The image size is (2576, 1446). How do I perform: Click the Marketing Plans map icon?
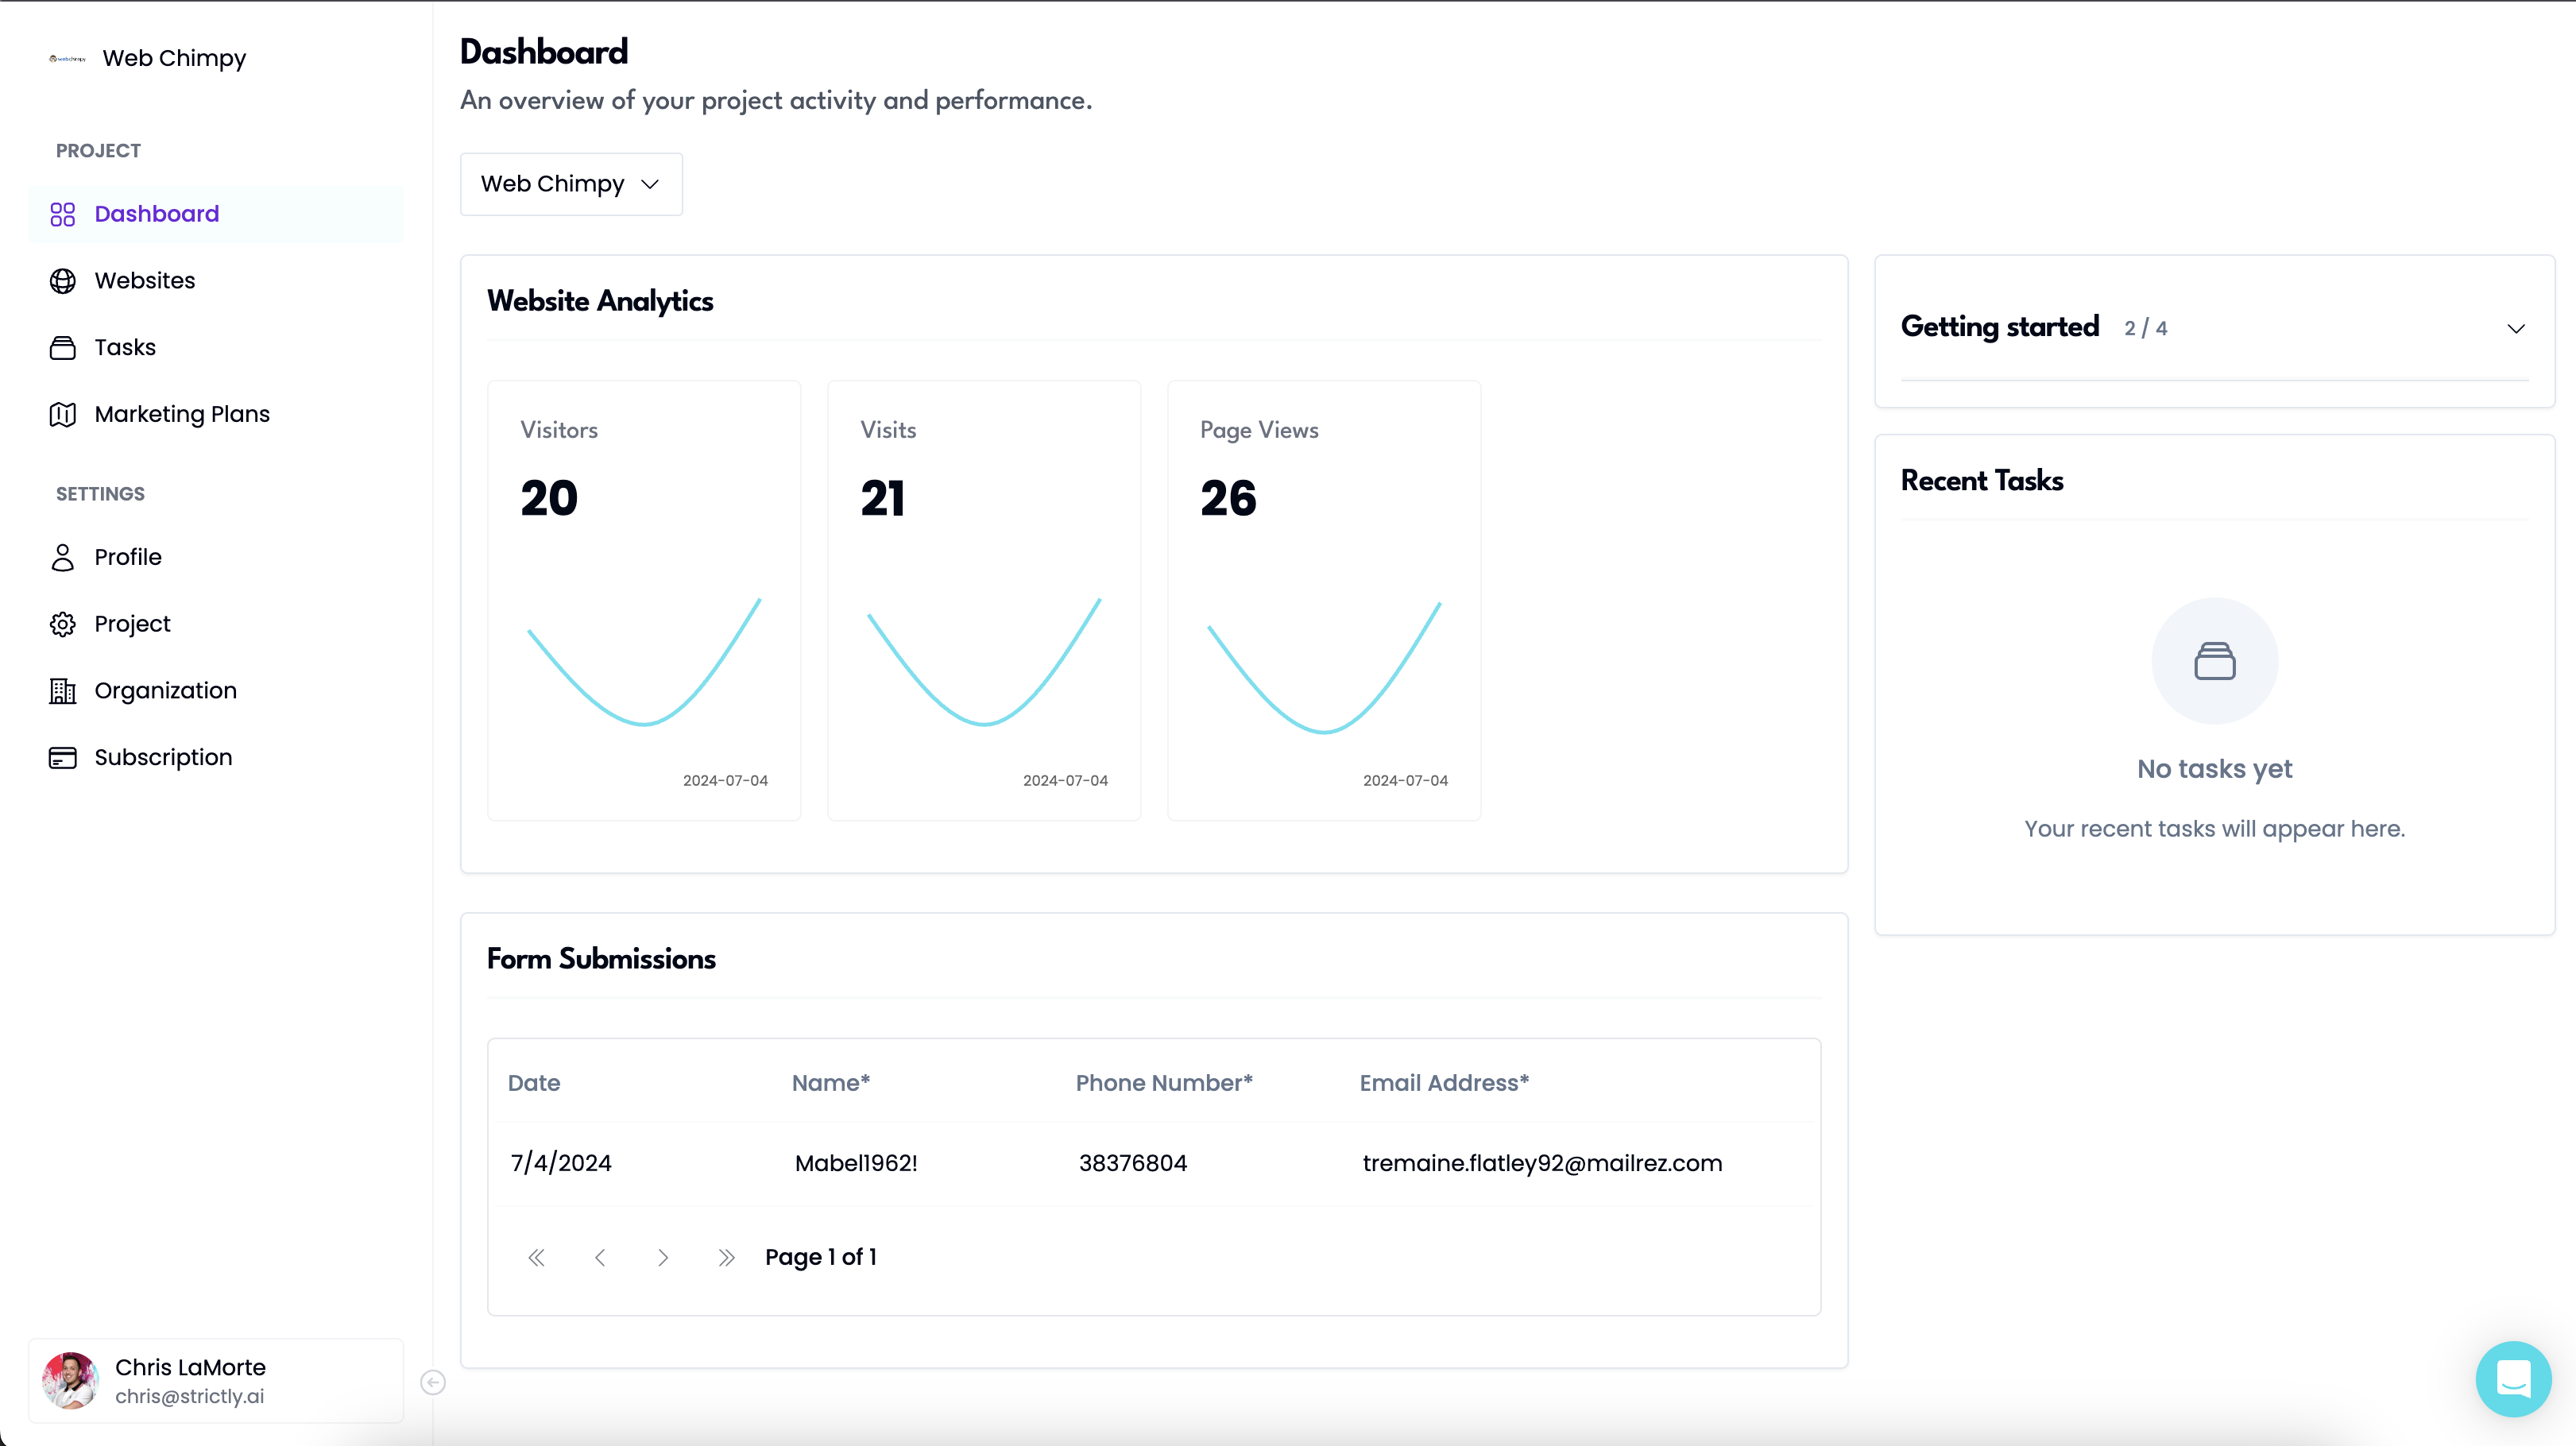click(x=62, y=414)
